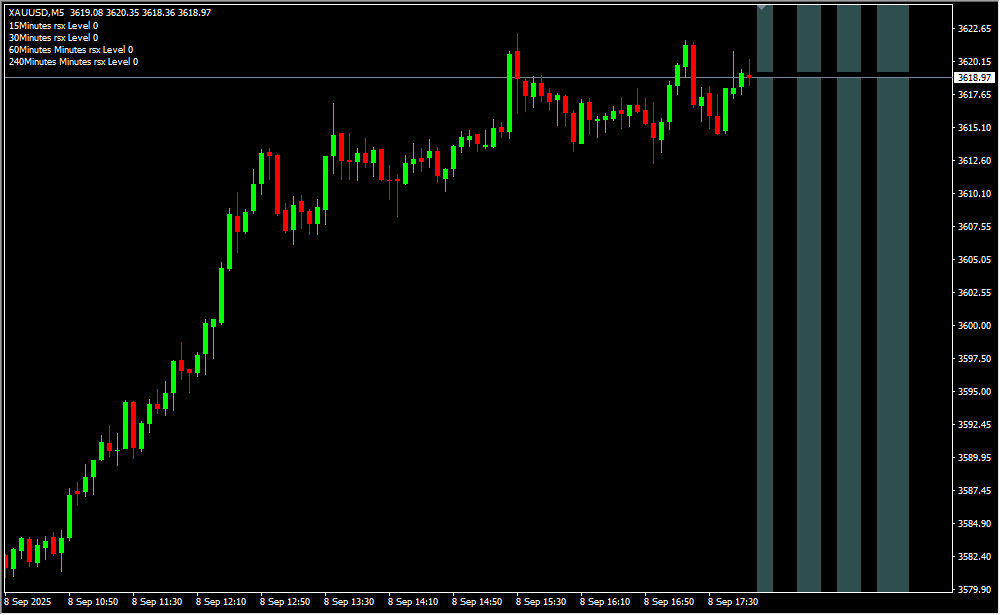This screenshot has width=1000, height=615.
Task: Click the current price tag 3618.97
Action: 973,77
